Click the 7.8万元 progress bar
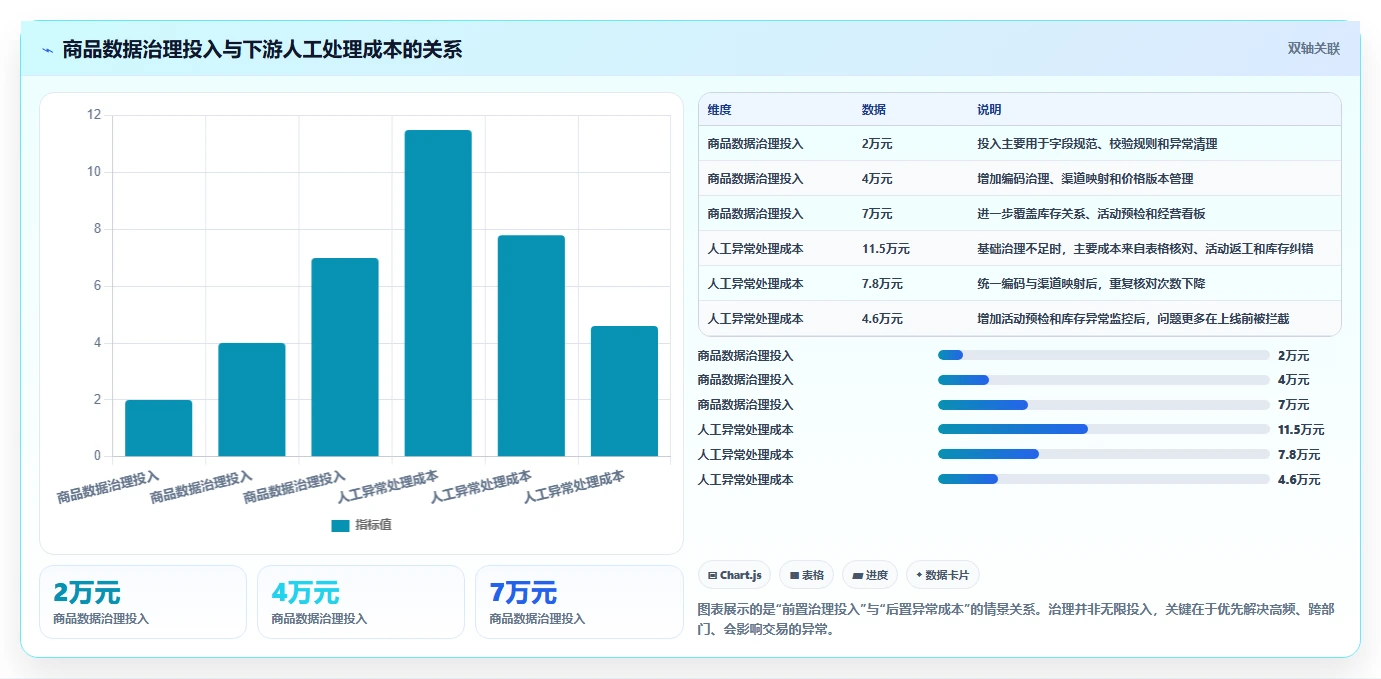 pos(1104,454)
